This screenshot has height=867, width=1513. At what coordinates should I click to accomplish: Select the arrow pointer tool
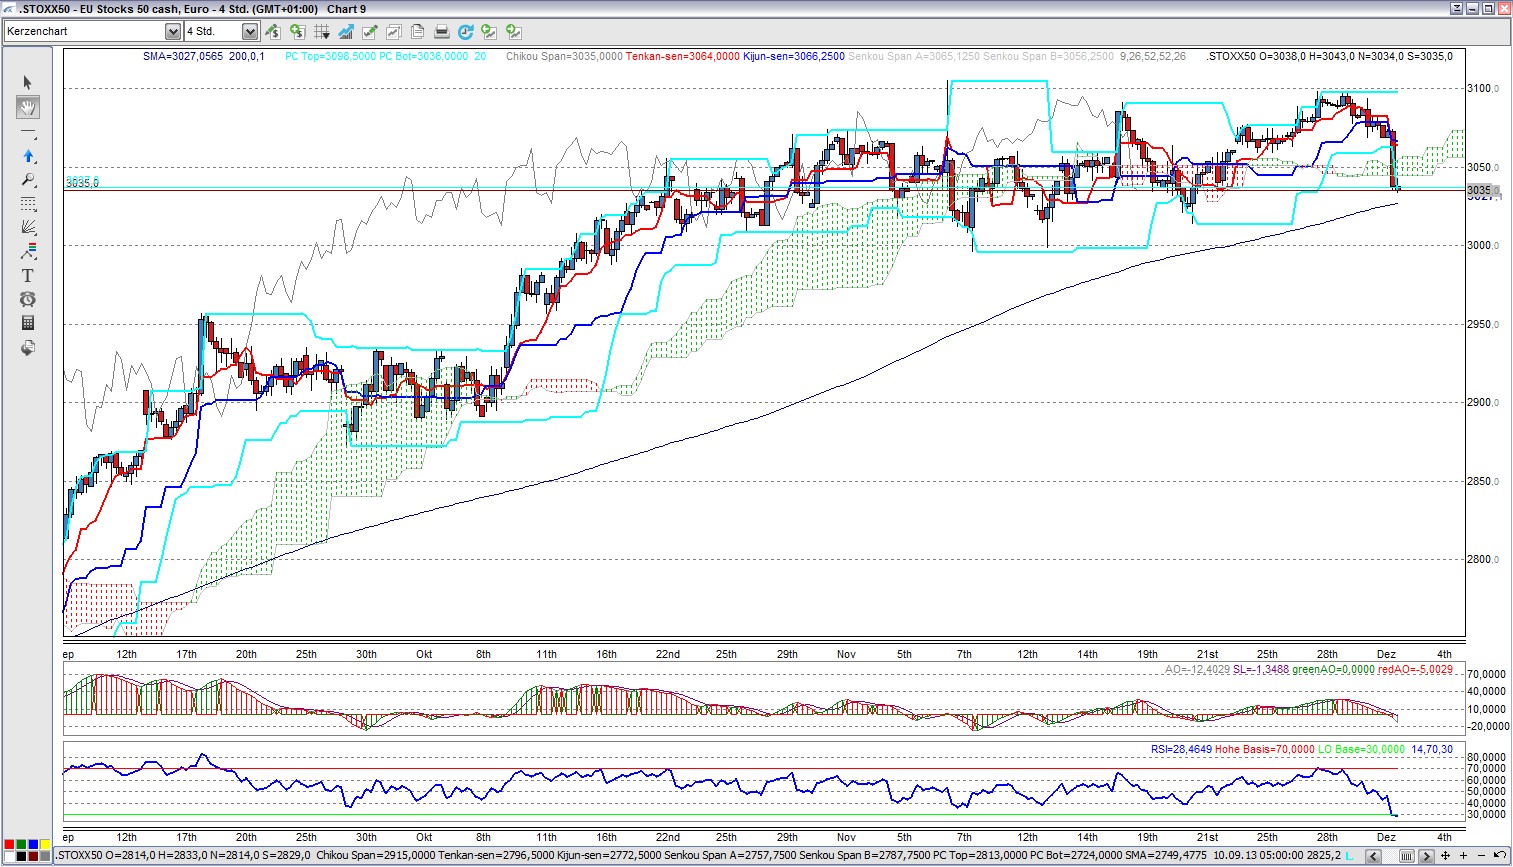coord(28,83)
